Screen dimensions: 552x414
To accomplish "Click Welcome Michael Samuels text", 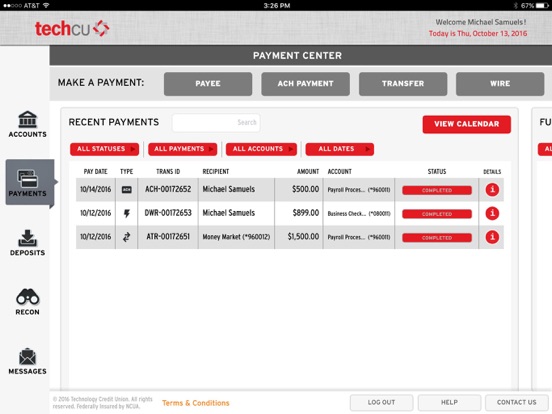I will (481, 22).
